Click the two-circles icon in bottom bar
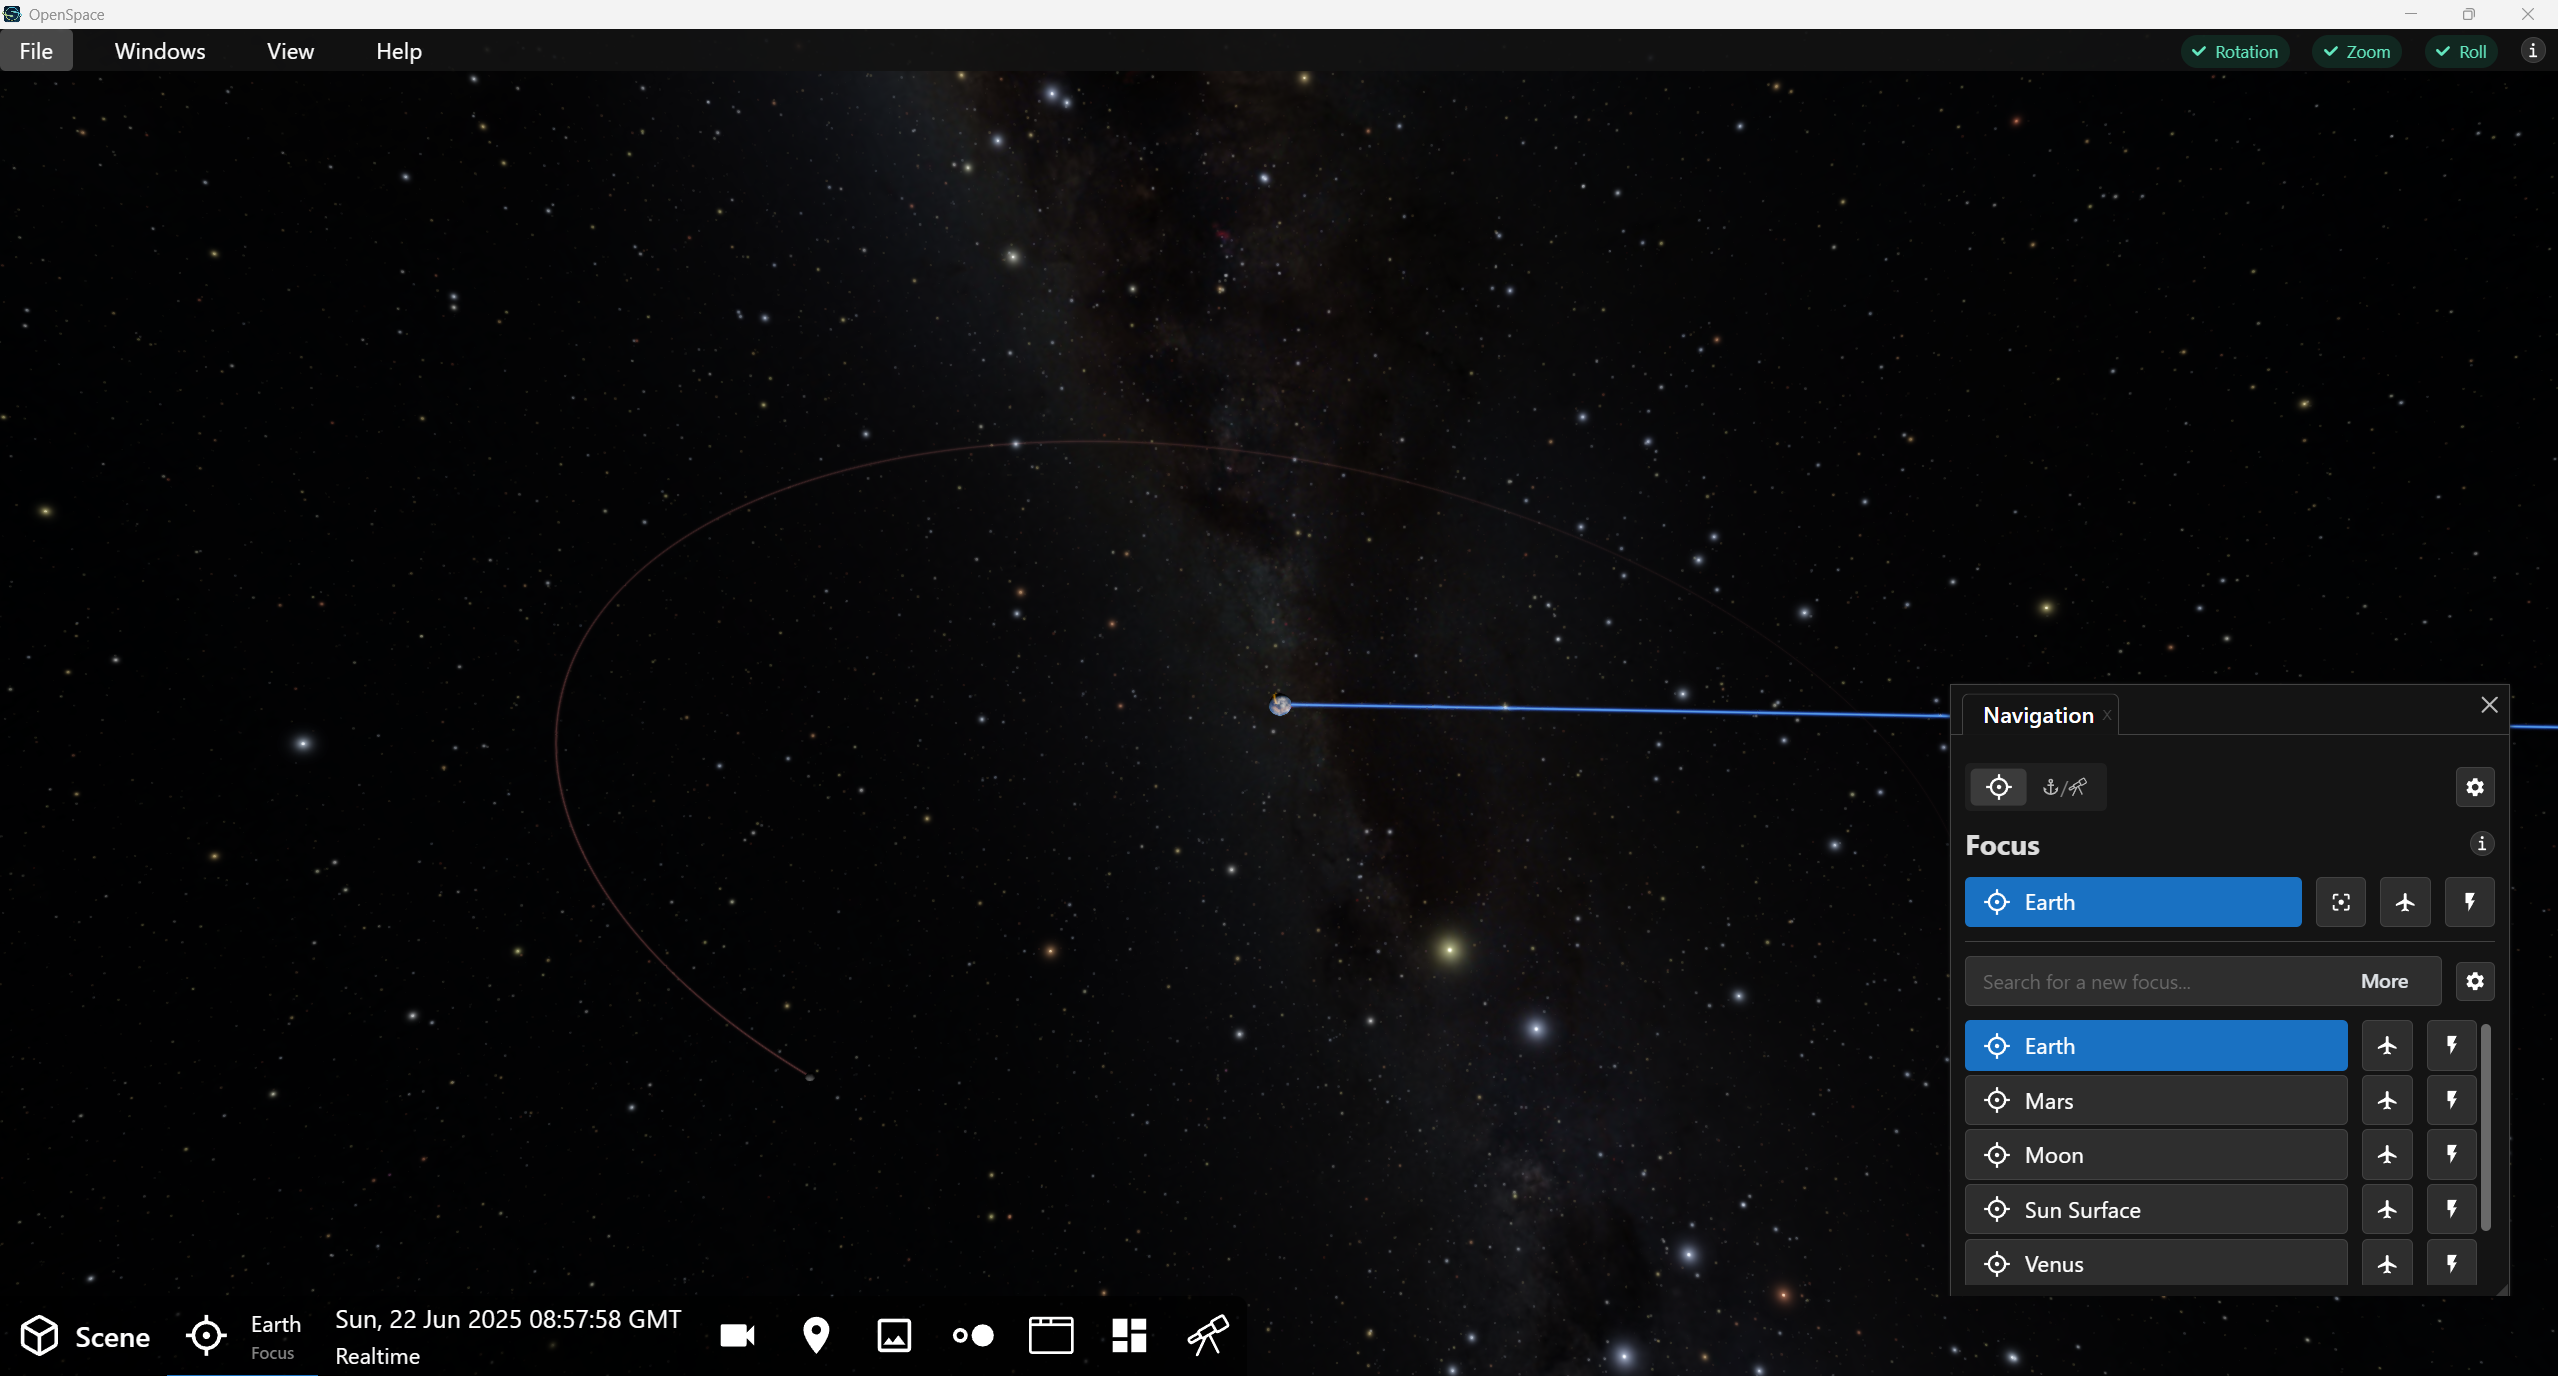Image resolution: width=2558 pixels, height=1376 pixels. pos(973,1336)
